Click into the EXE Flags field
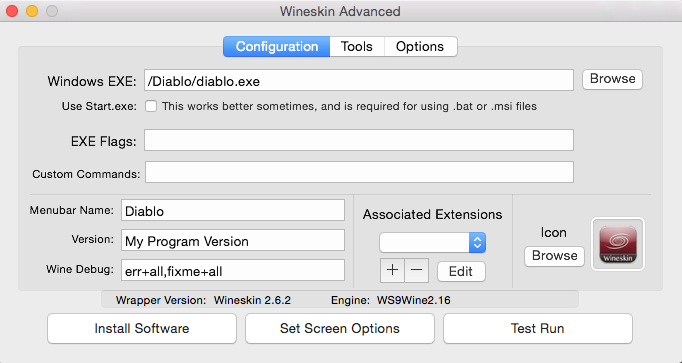The height and width of the screenshot is (363, 682). [x=359, y=140]
